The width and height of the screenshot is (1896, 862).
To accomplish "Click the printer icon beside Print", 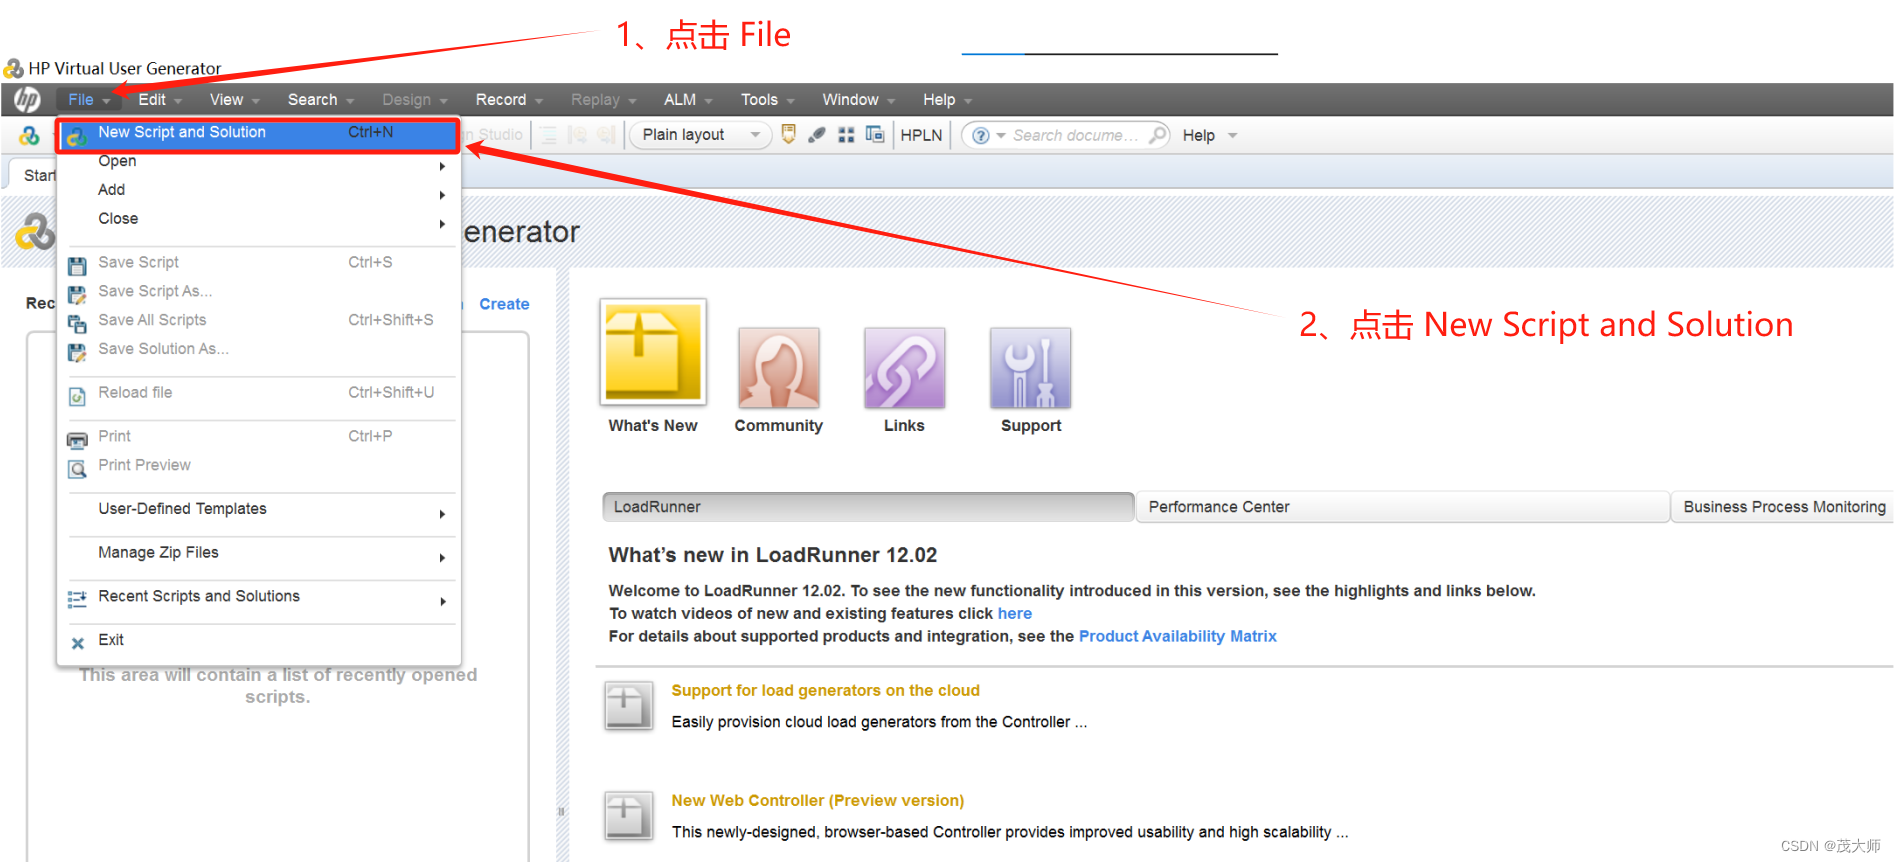I will coord(77,440).
